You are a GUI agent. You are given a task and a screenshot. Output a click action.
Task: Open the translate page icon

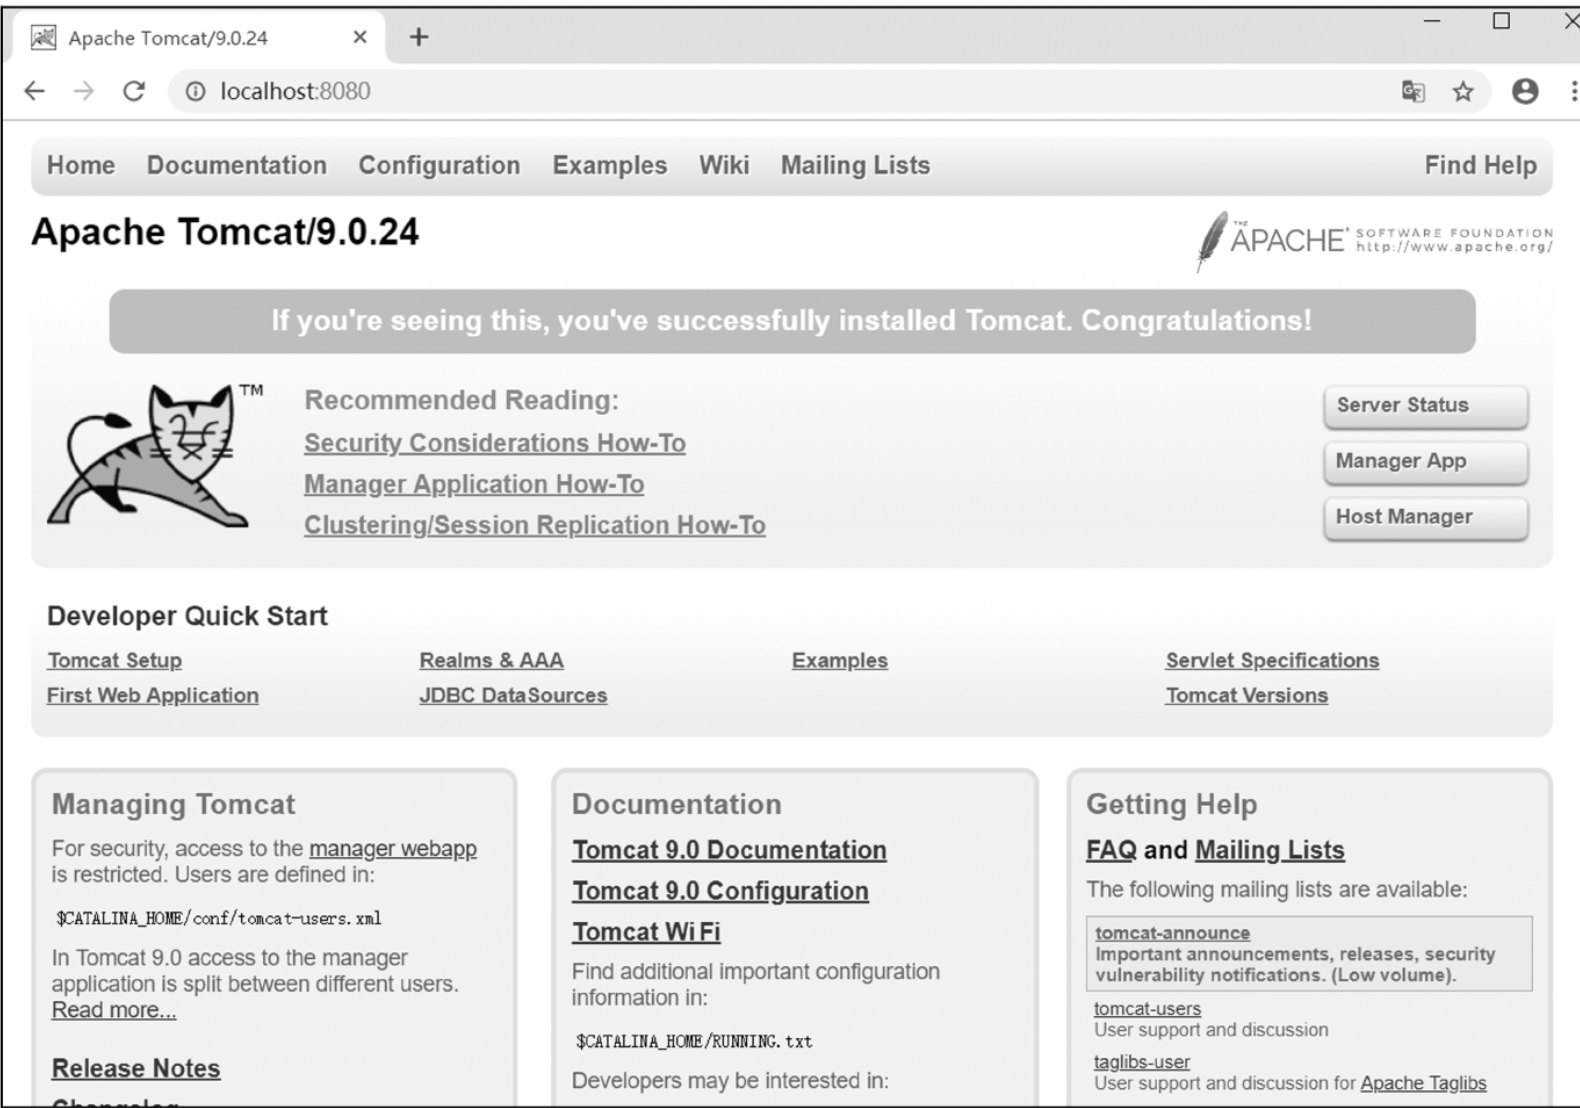[x=1413, y=92]
